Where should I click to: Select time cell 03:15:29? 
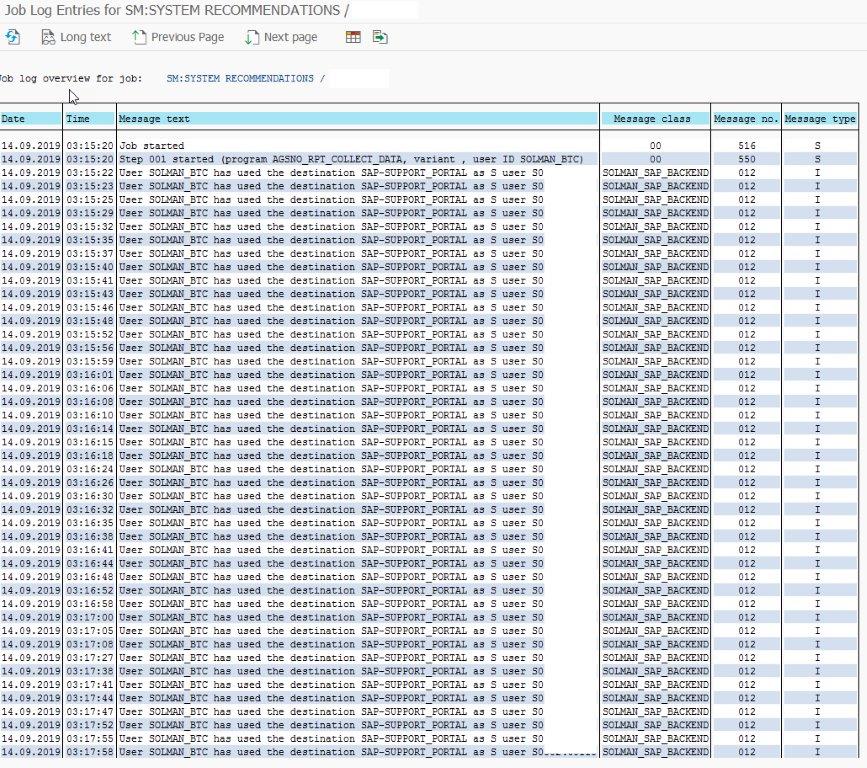[90, 213]
